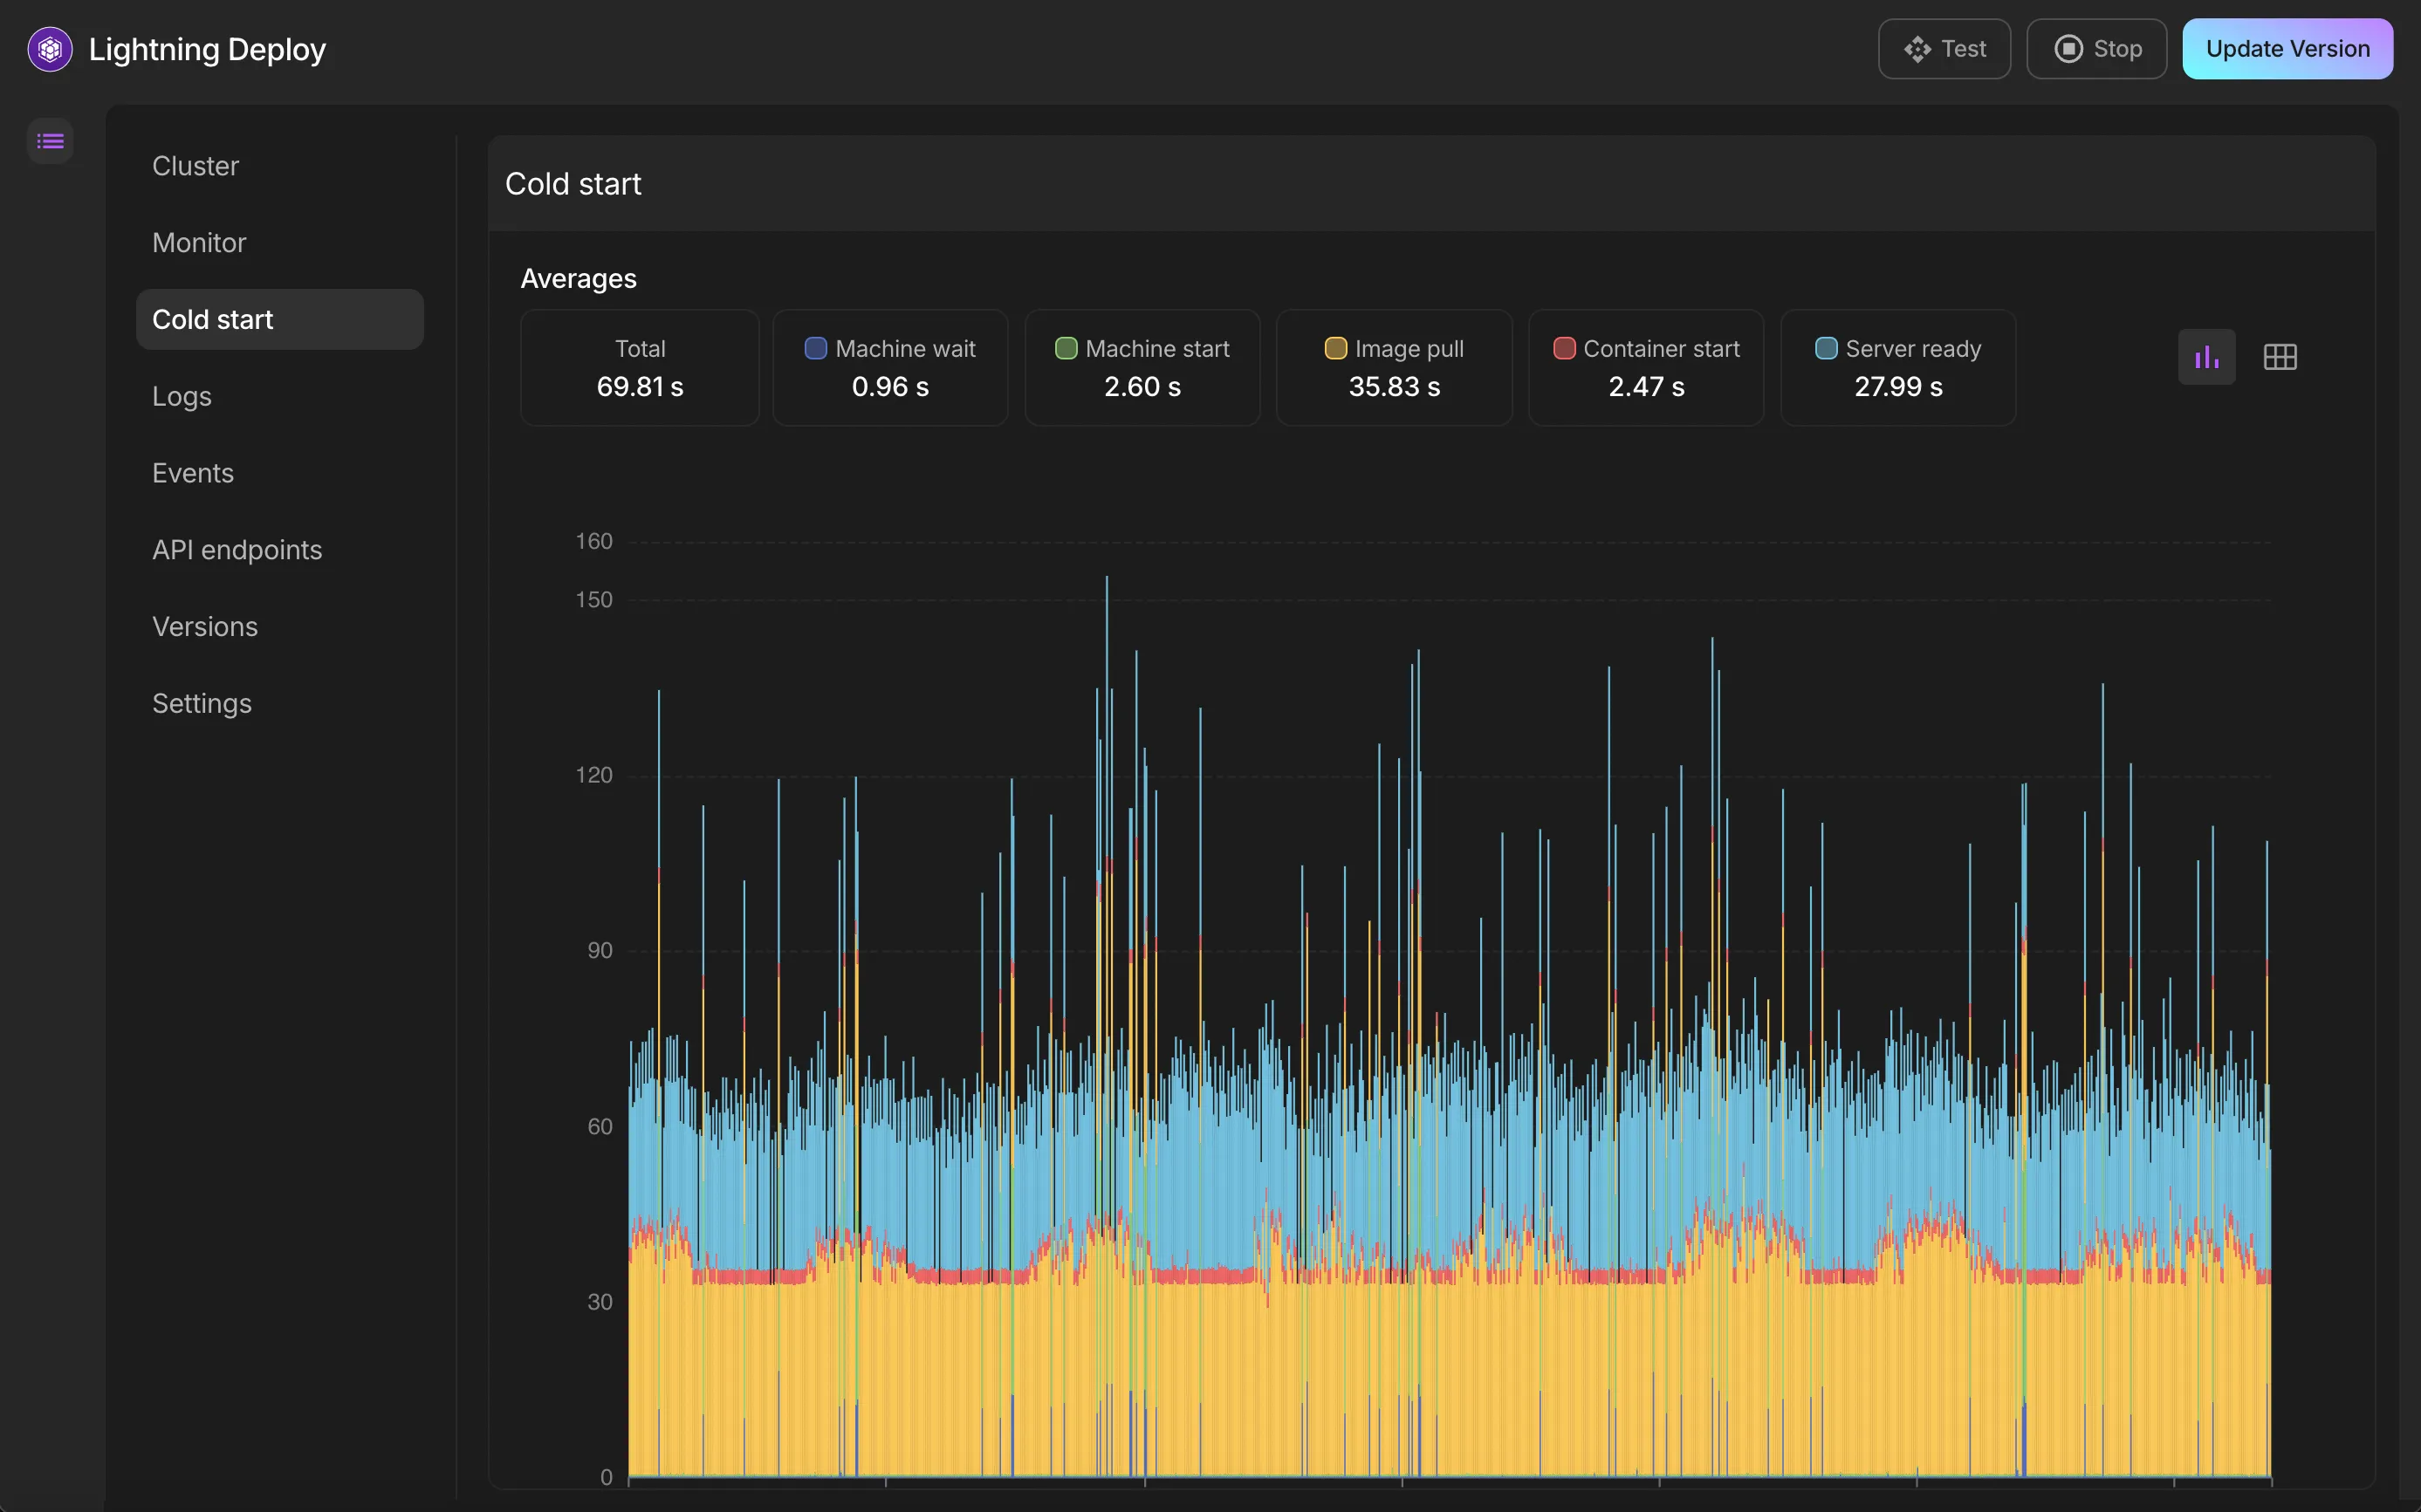Click the 60 y-axis label
Screen dimensions: 2421x1512
600,1127
